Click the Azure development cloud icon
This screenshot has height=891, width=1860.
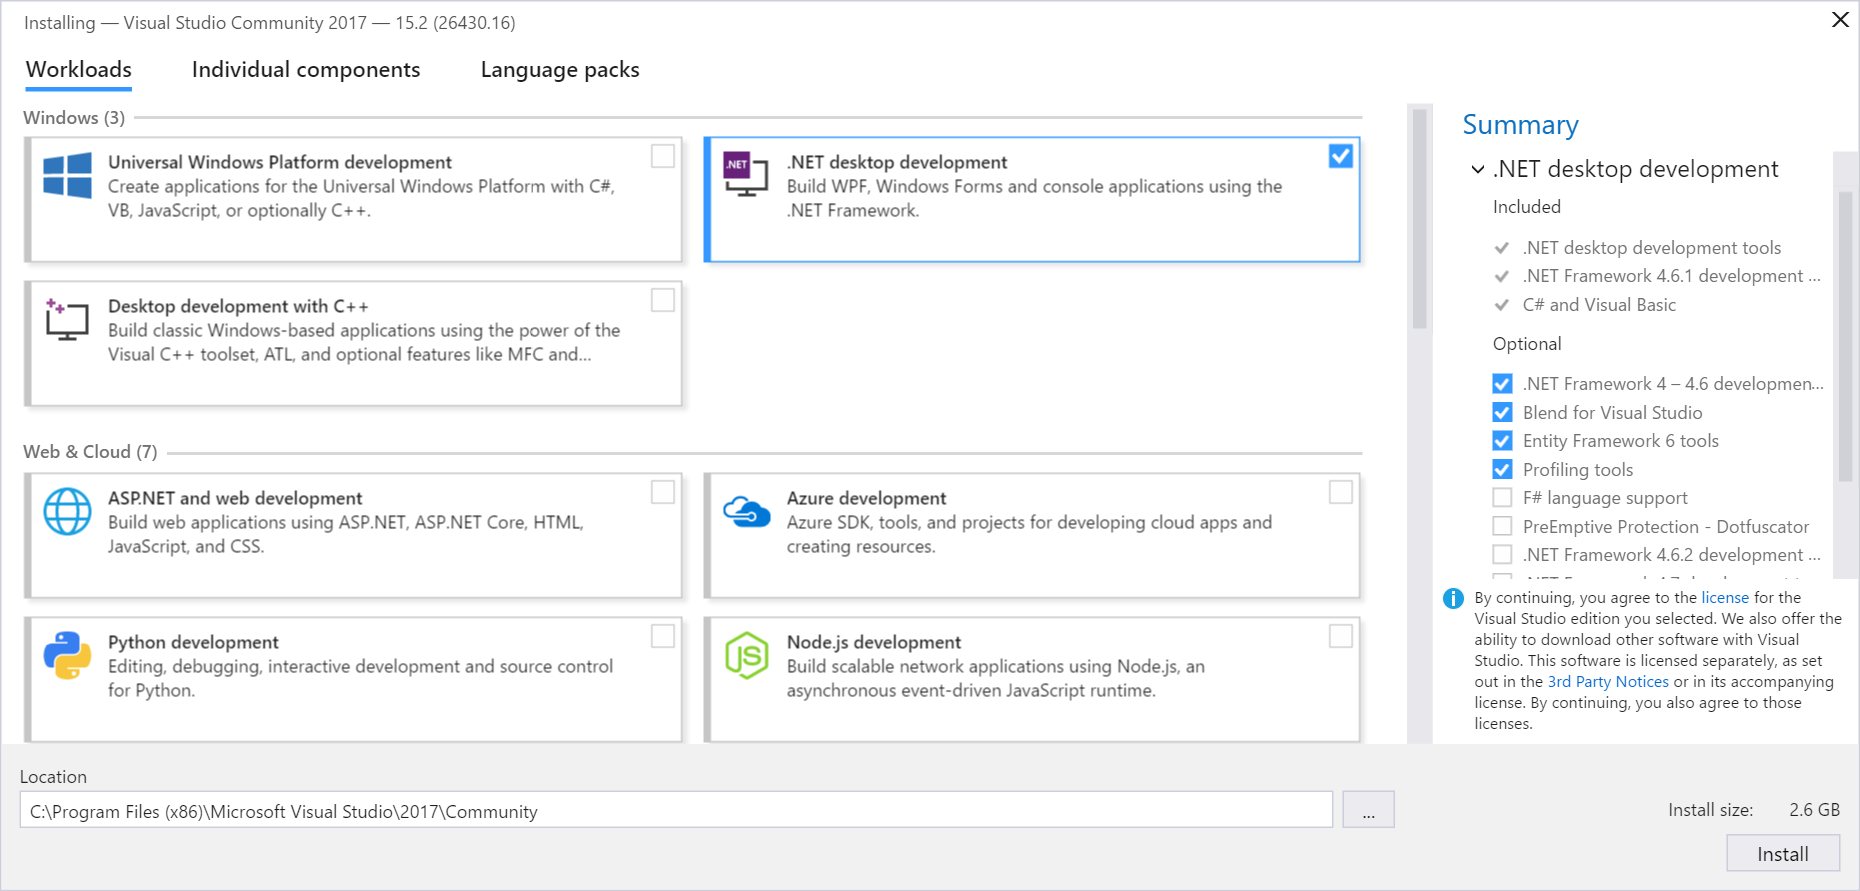(746, 512)
